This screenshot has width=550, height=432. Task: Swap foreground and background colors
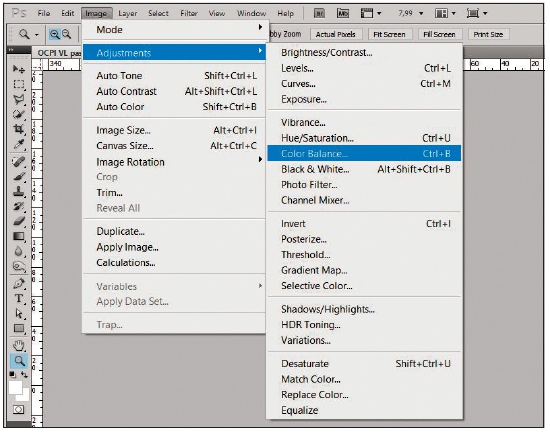tap(24, 375)
